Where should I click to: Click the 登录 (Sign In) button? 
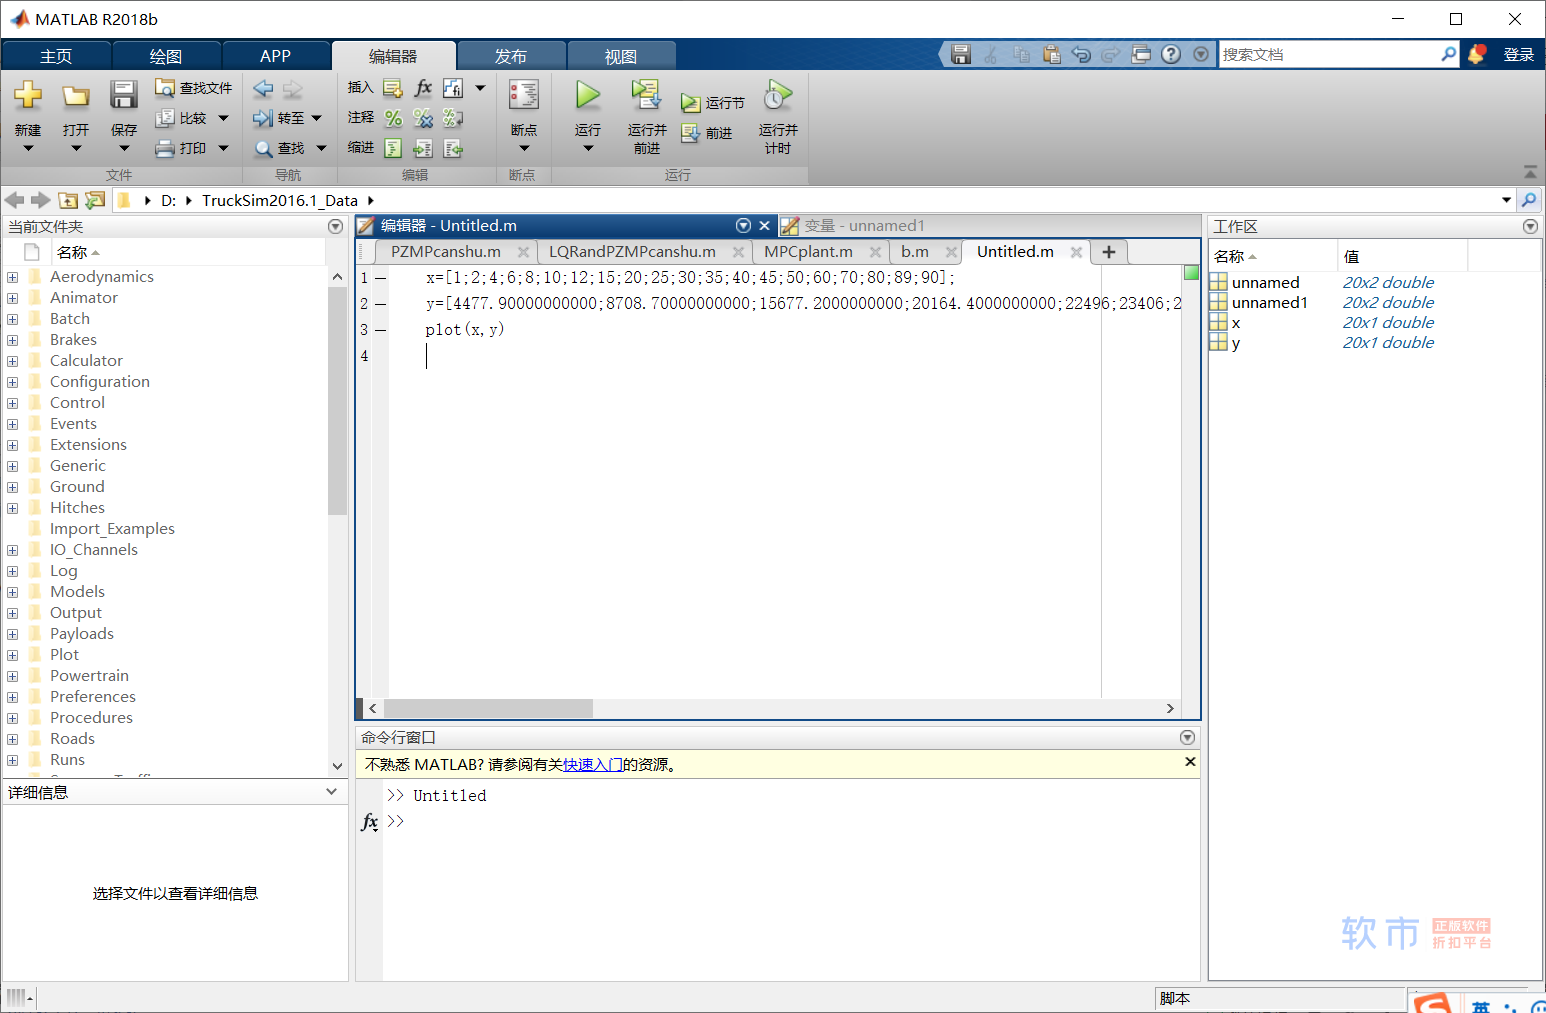coord(1518,55)
